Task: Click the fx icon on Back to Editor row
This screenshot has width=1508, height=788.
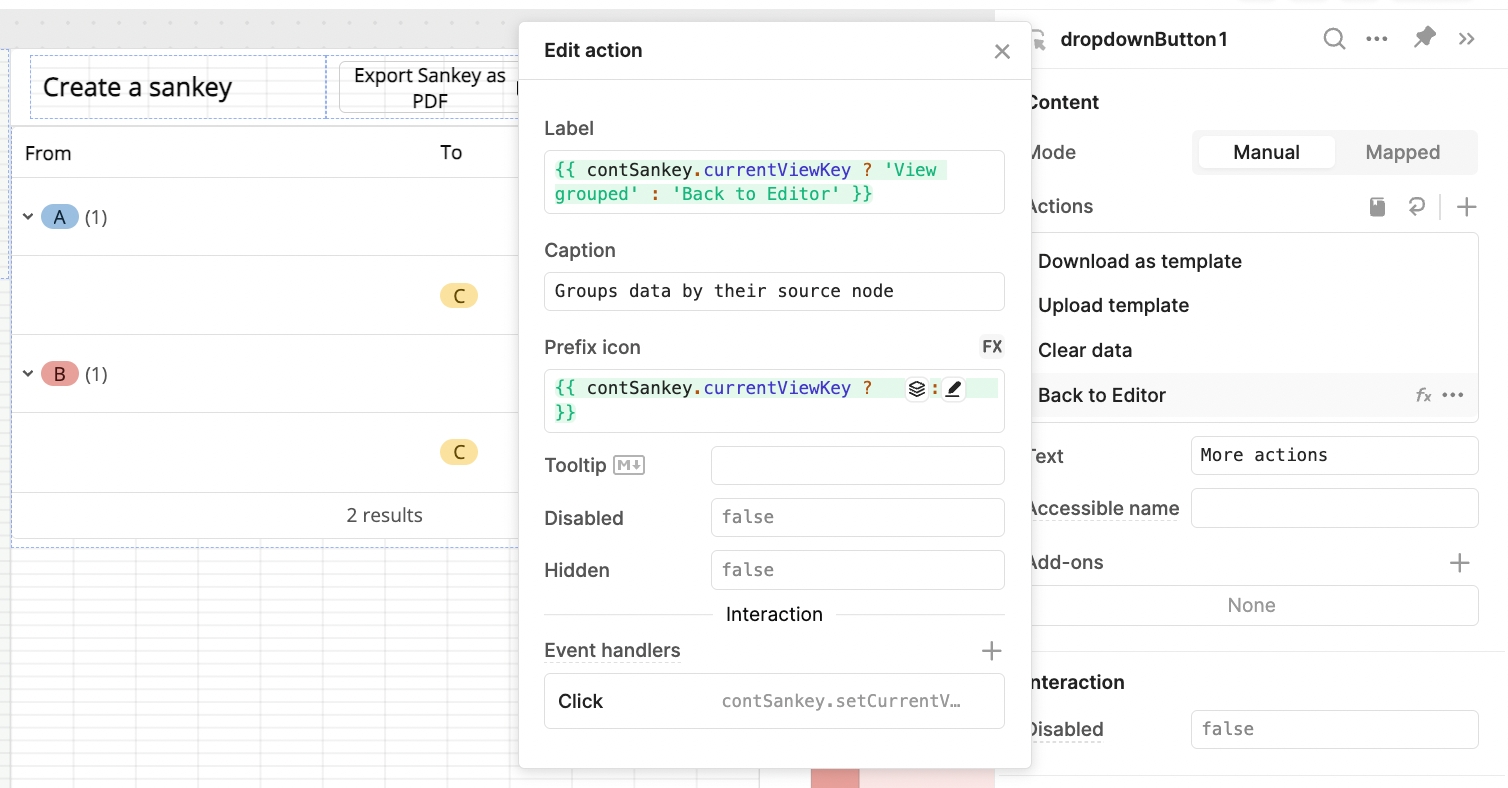Action: pos(1424,395)
